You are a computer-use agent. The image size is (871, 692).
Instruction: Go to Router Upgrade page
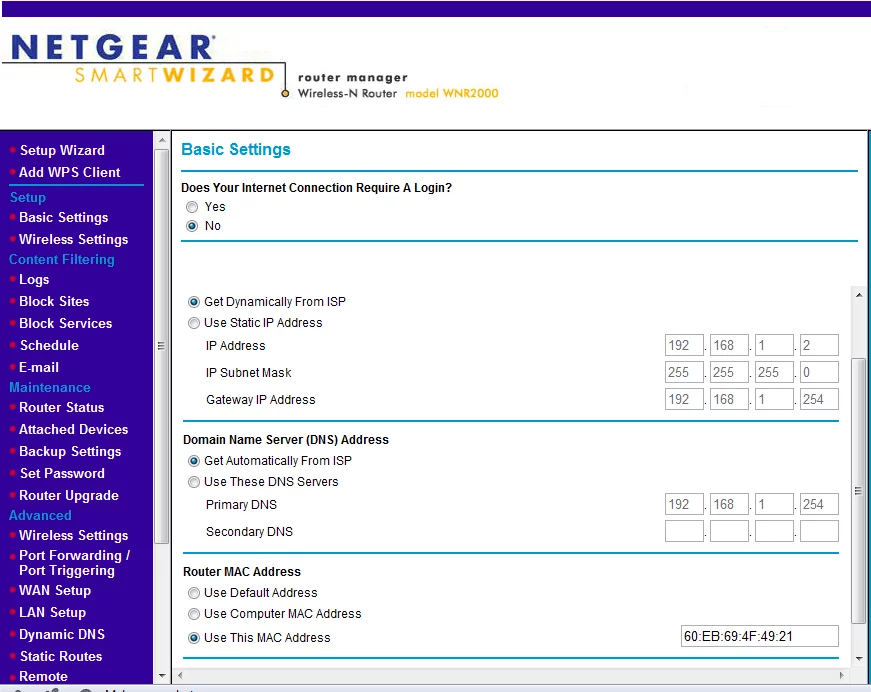click(x=69, y=495)
